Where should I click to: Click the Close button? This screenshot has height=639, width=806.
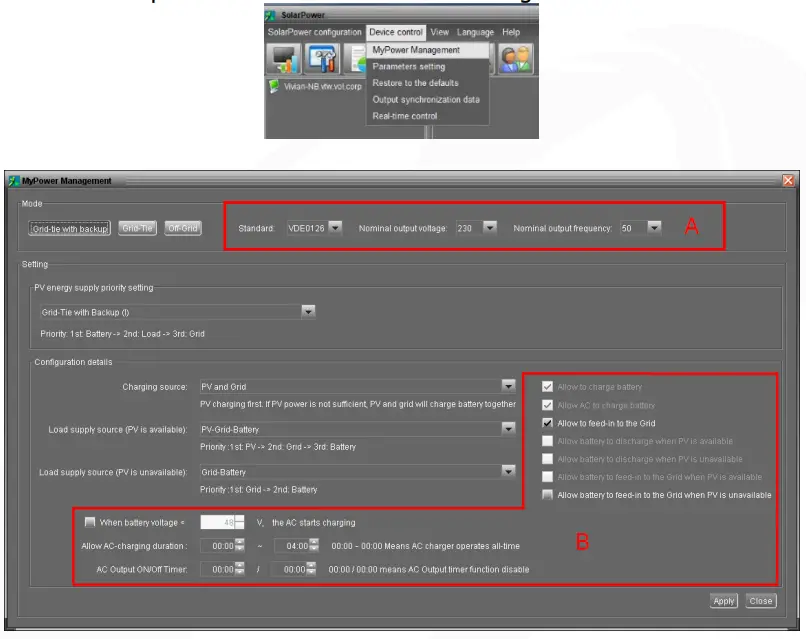(x=761, y=601)
